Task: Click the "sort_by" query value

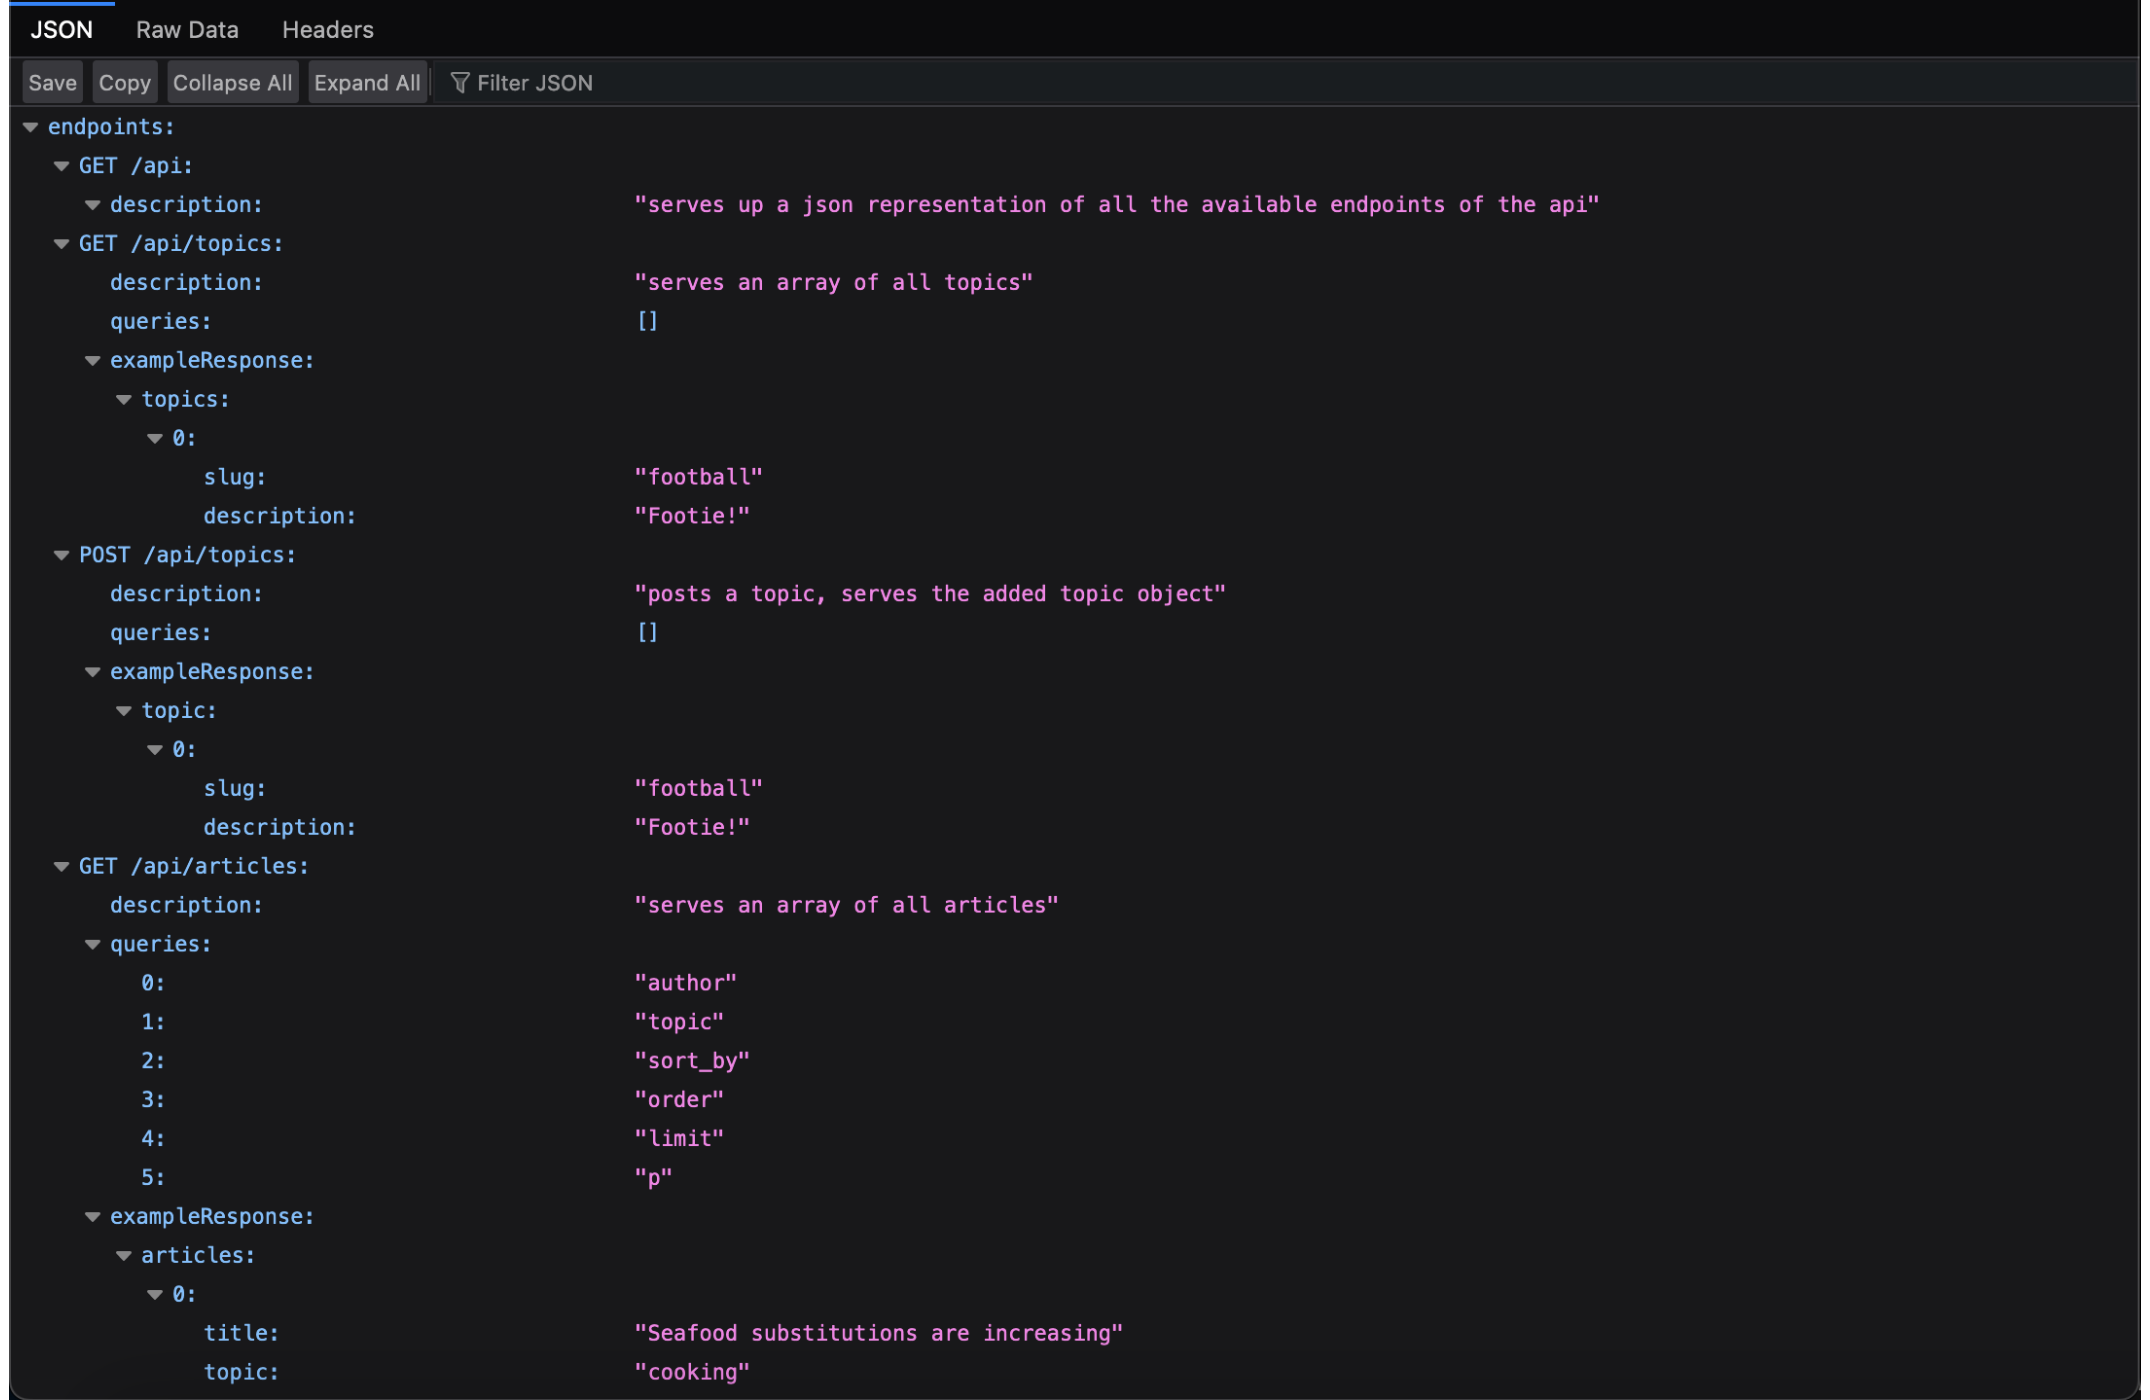Action: point(692,1061)
